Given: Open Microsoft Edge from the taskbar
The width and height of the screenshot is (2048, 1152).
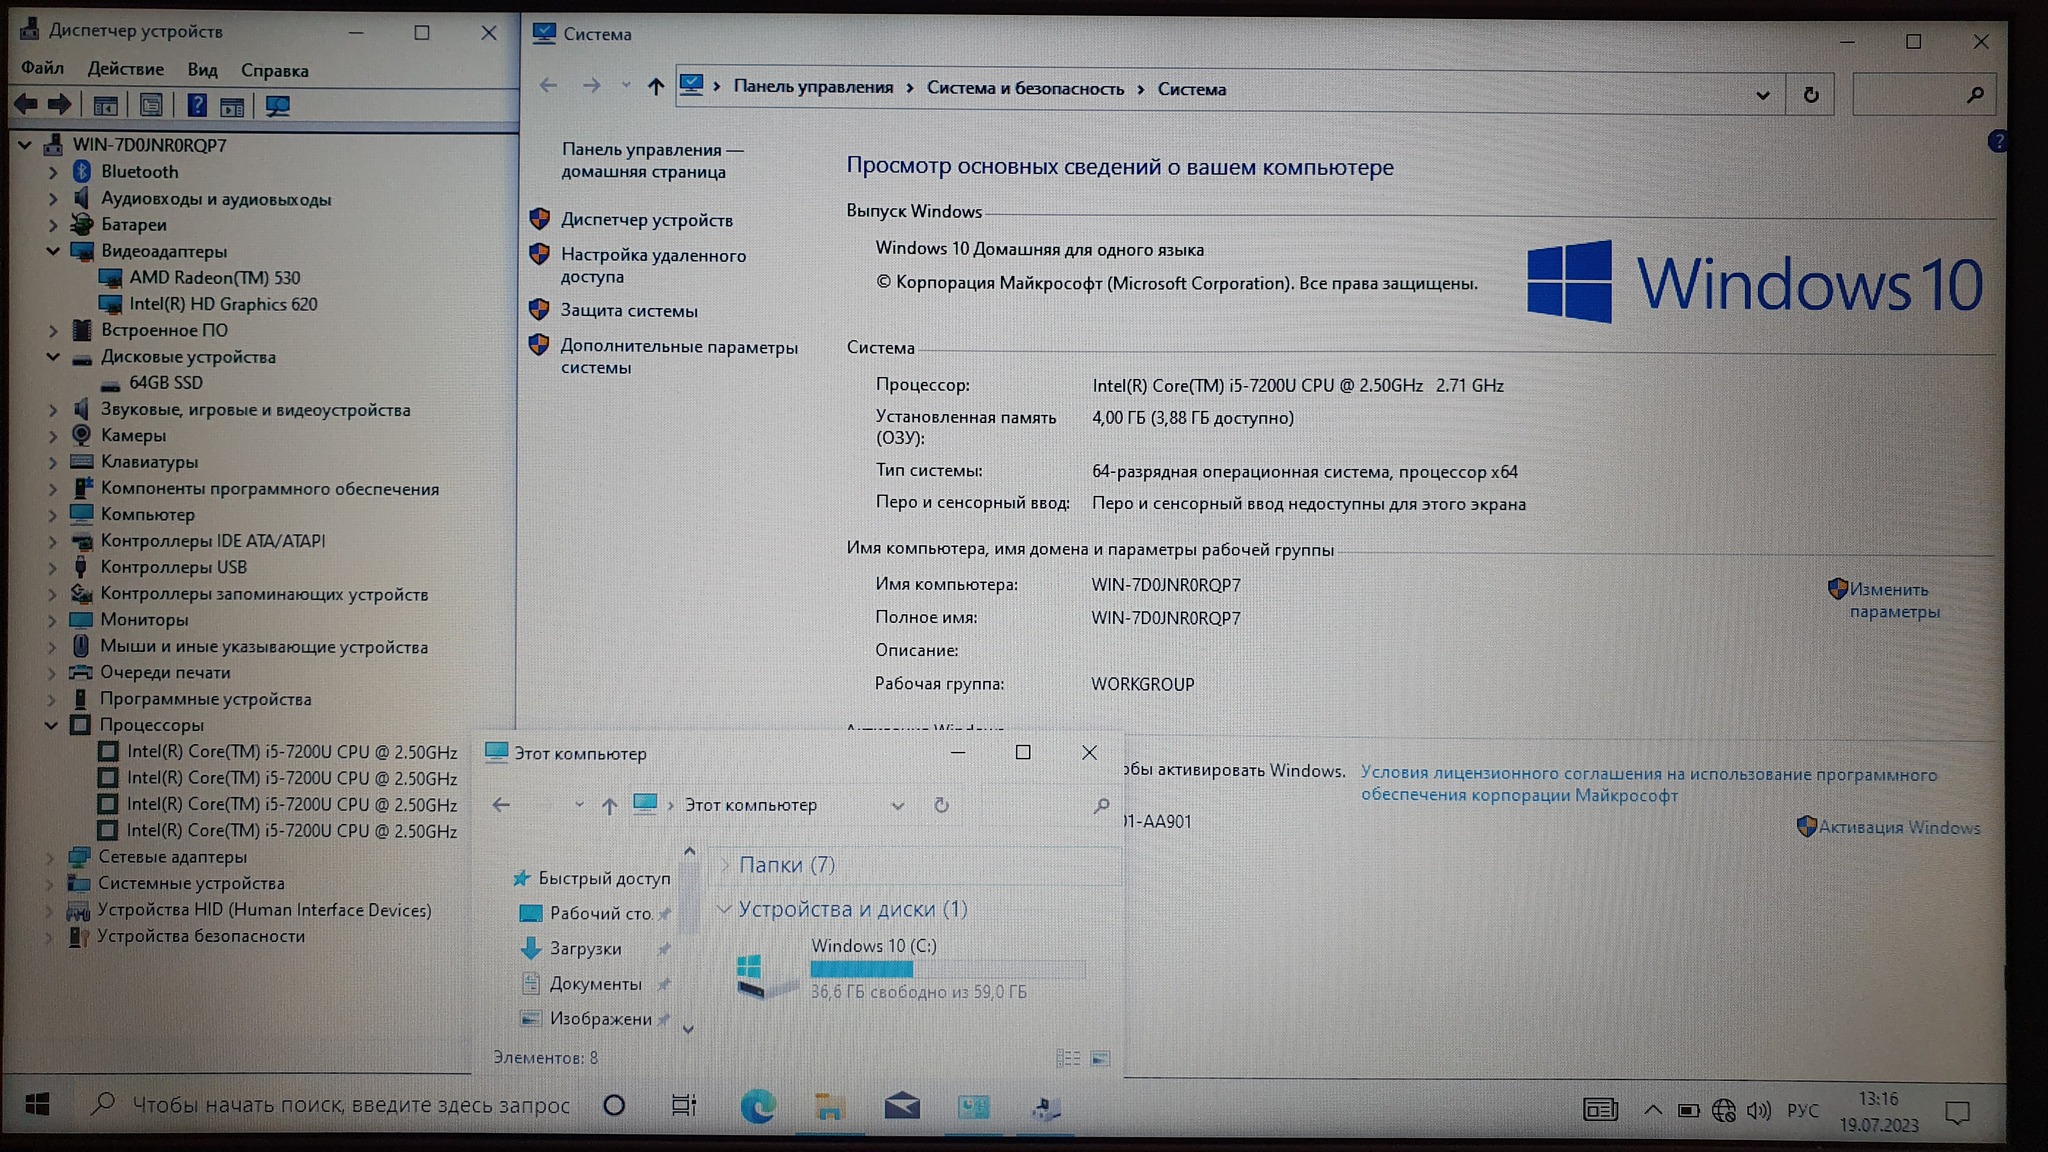Looking at the screenshot, I should click(x=757, y=1106).
